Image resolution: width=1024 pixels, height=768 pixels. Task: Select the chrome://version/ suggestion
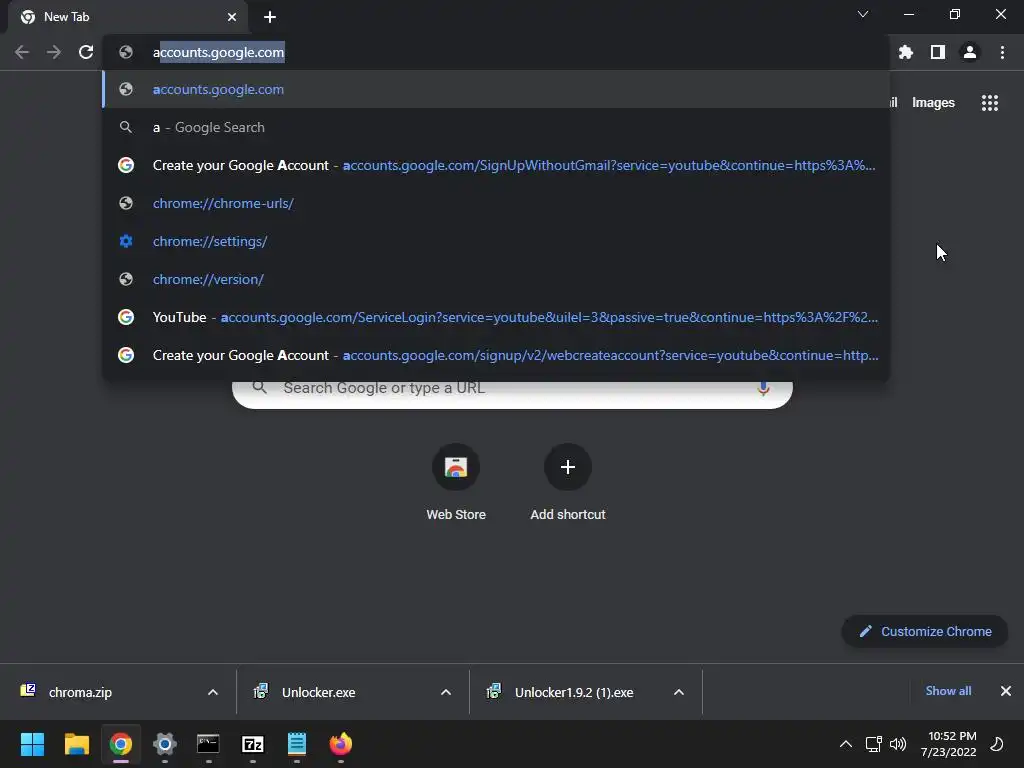tap(496, 279)
